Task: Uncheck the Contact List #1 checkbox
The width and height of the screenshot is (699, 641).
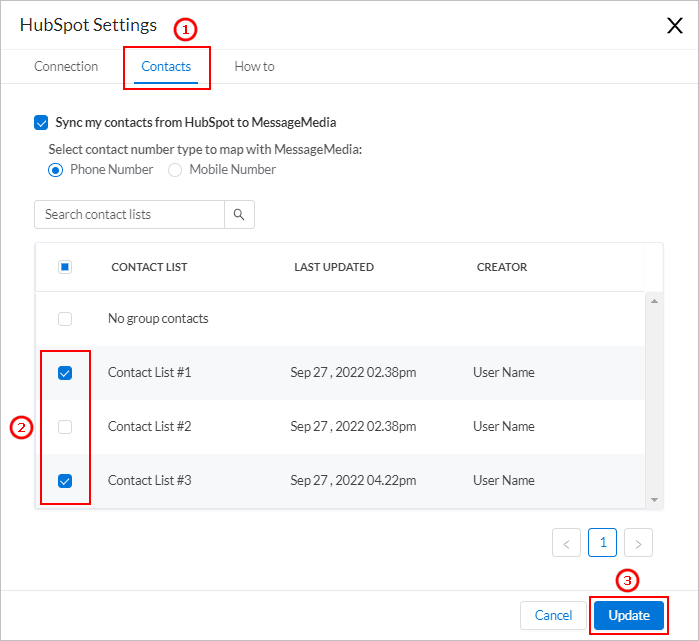Action: pos(65,373)
